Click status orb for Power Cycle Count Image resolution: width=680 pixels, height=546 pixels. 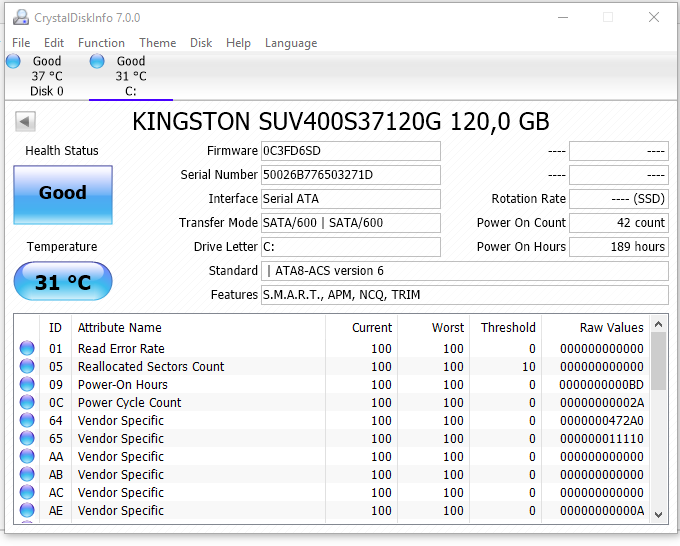(27, 402)
